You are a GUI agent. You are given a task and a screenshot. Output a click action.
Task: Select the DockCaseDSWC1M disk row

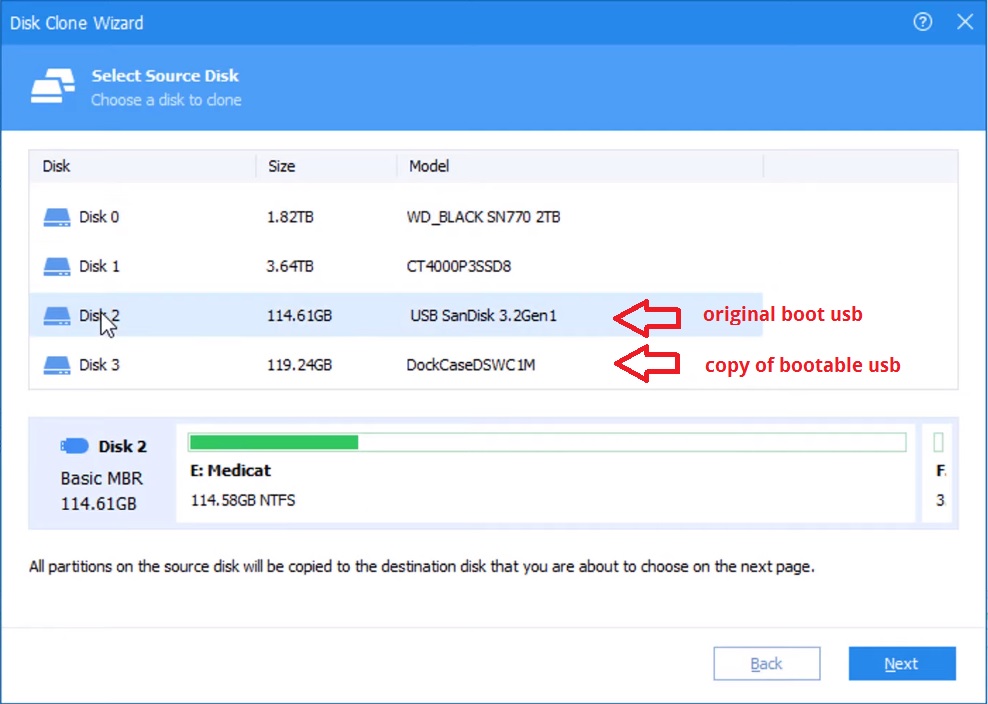tap(470, 365)
